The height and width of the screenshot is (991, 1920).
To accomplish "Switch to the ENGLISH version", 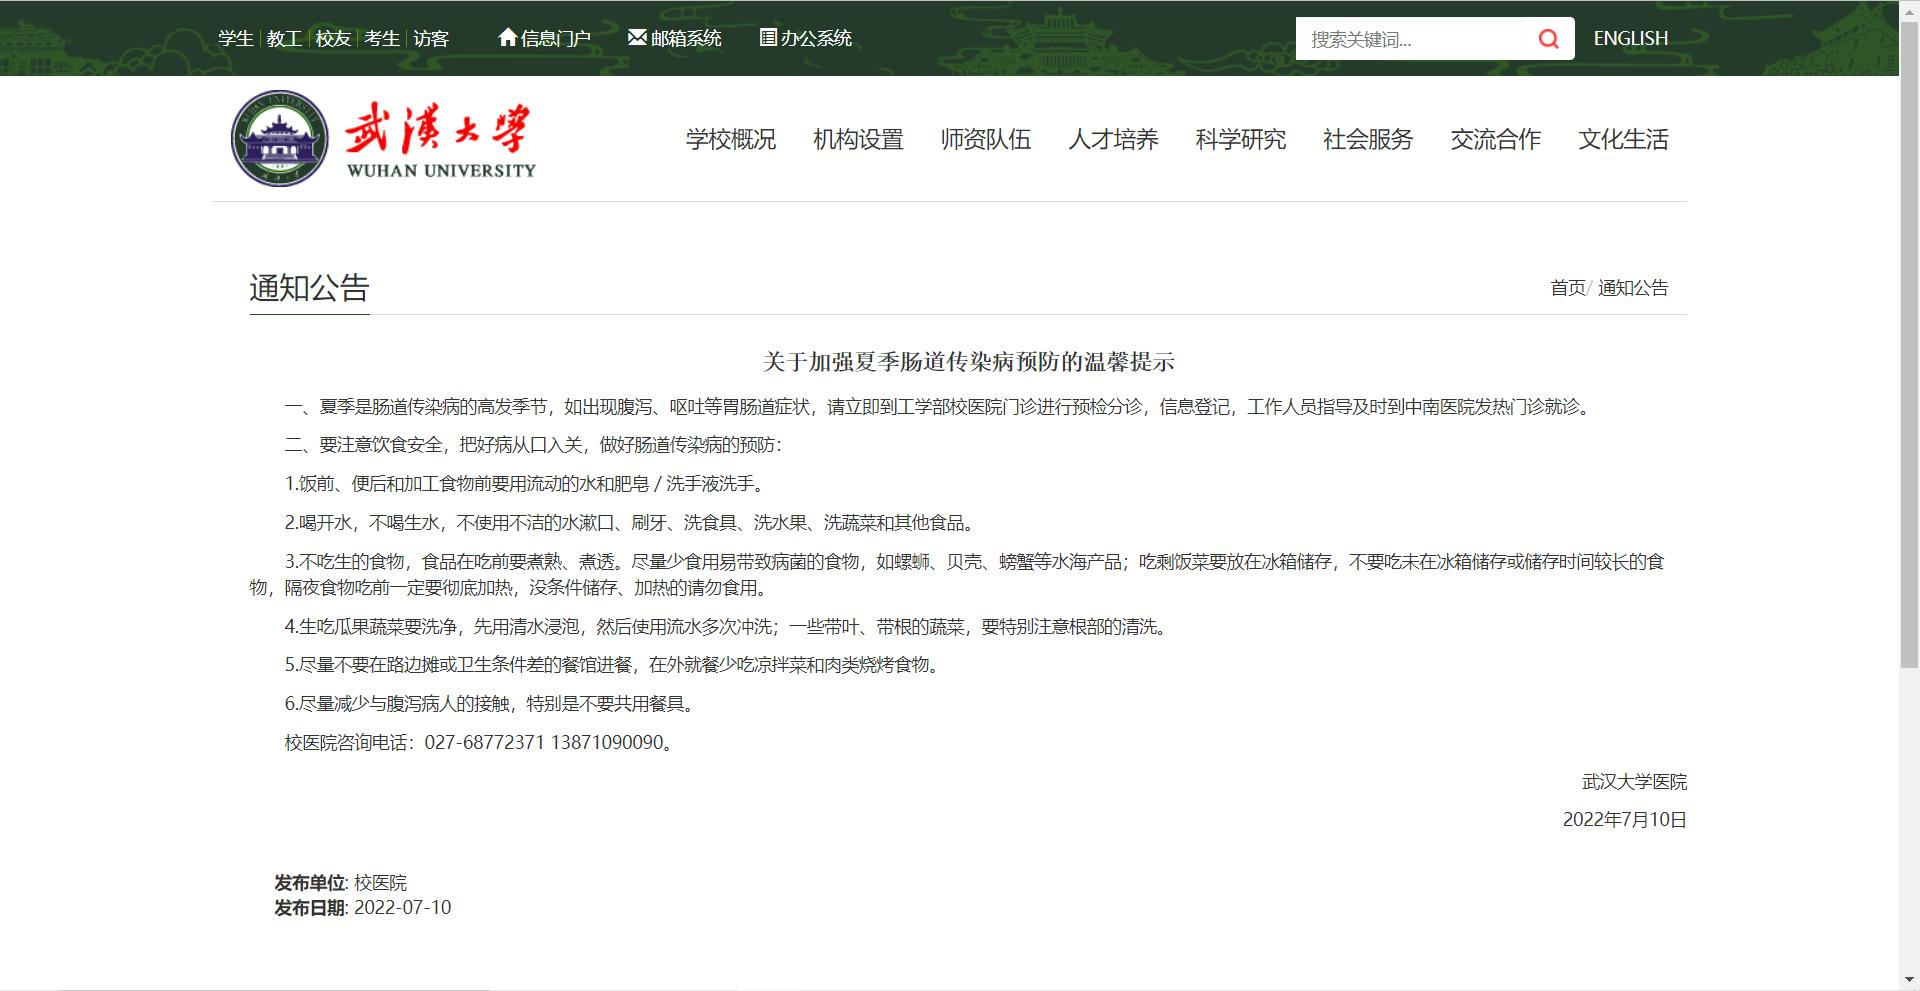I will pos(1631,38).
